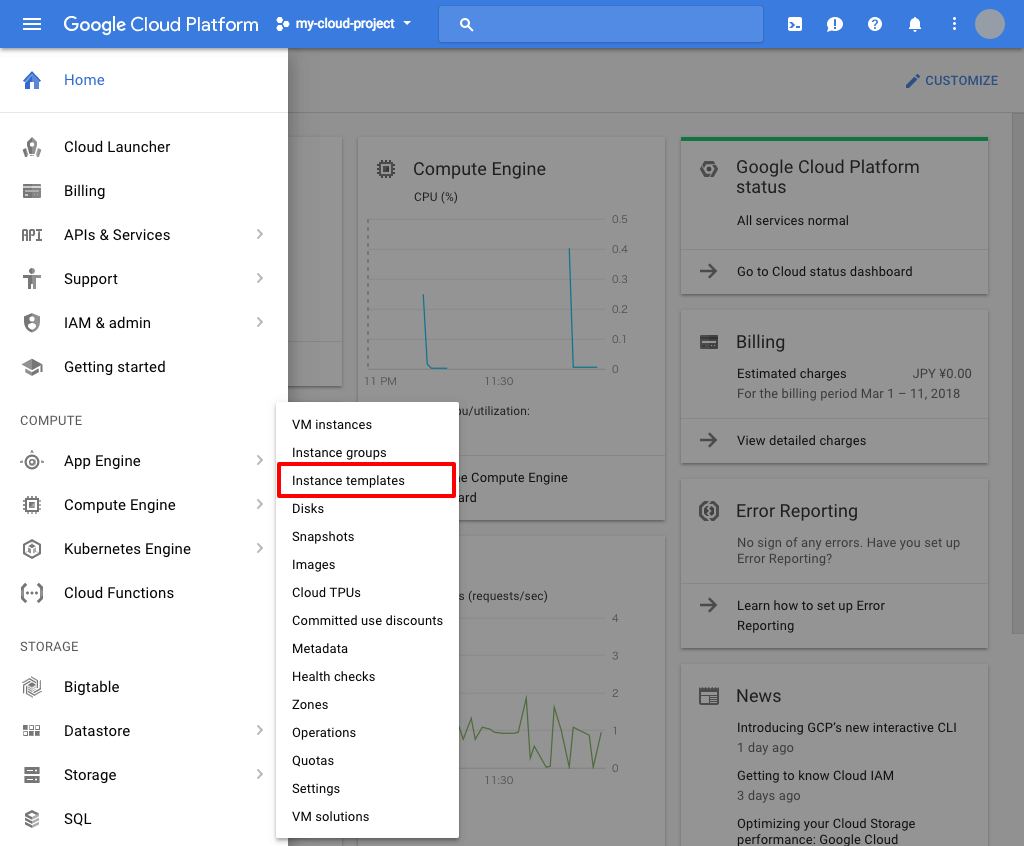The image size is (1024, 846).
Task: Select Cloud TPUs from the submenu
Action: (367, 593)
